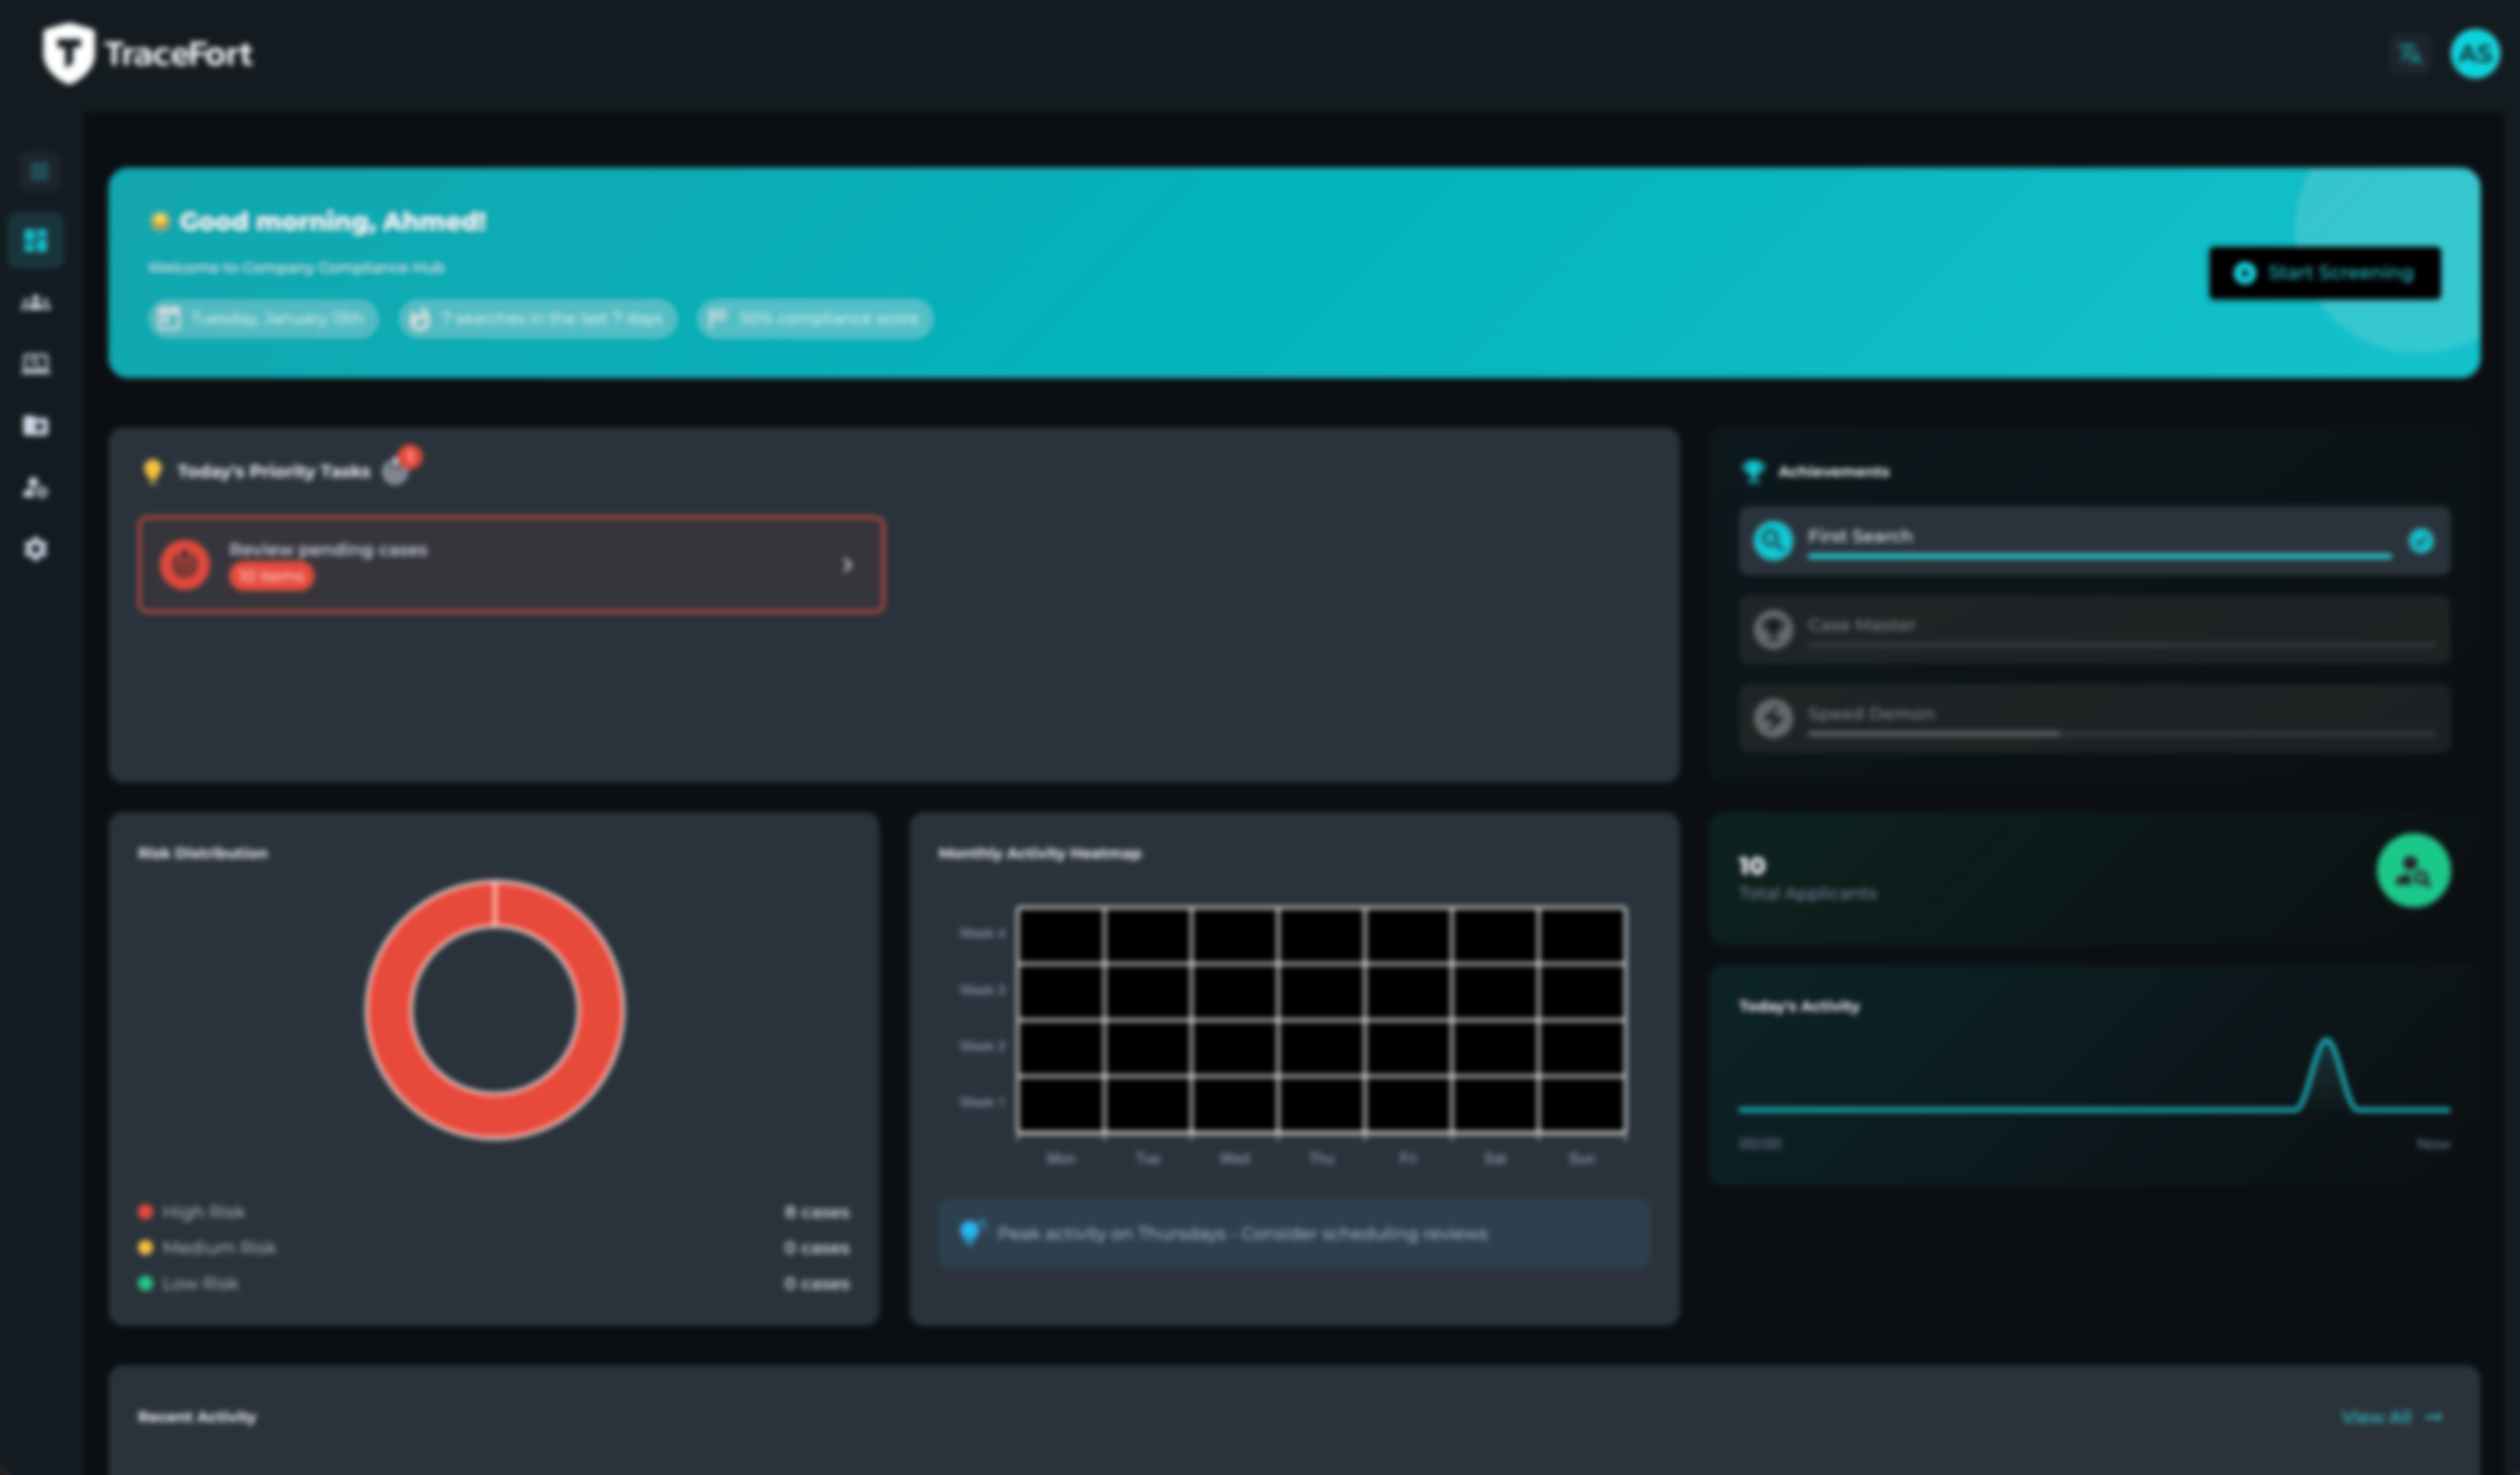This screenshot has height=1475, width=2520.
Task: Click the language translate icon
Action: coord(2410,53)
